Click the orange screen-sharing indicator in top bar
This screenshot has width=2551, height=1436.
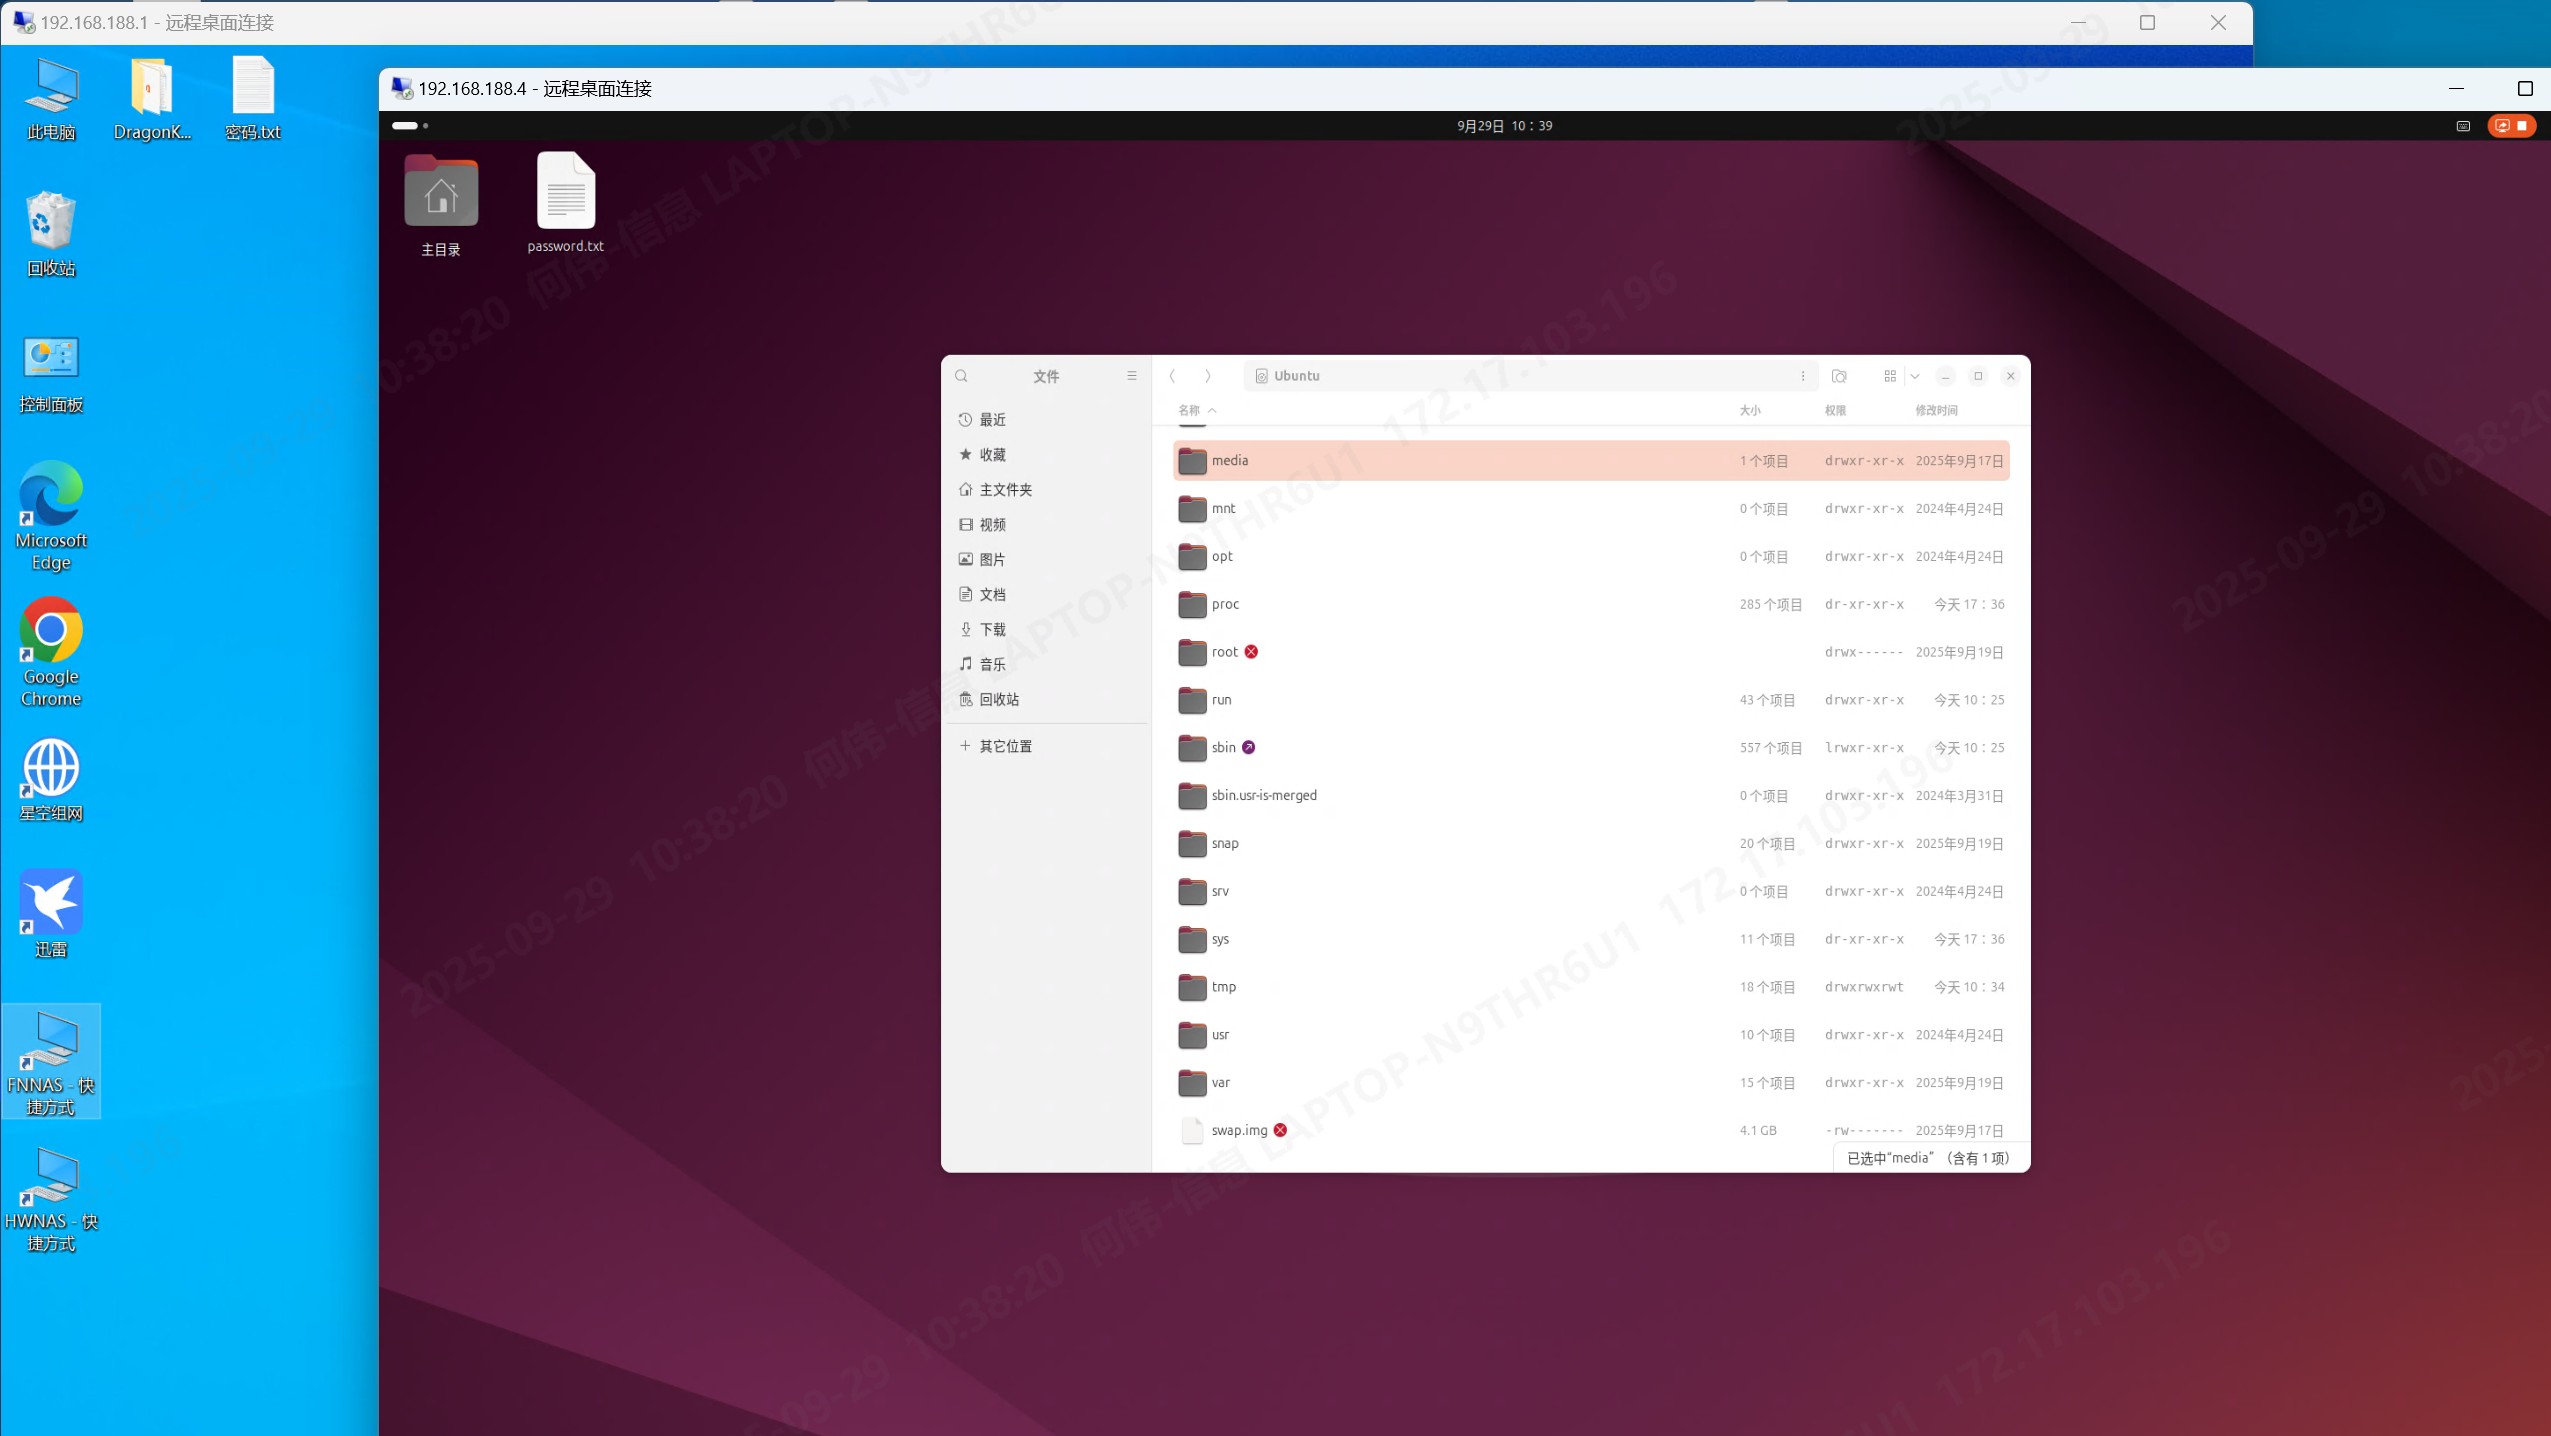[2510, 126]
